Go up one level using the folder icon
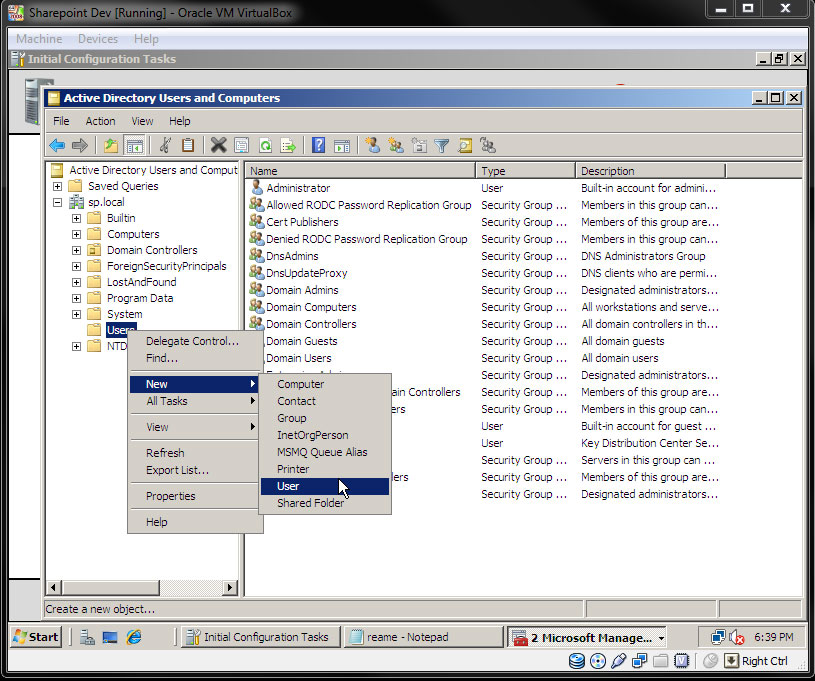 pyautogui.click(x=111, y=146)
